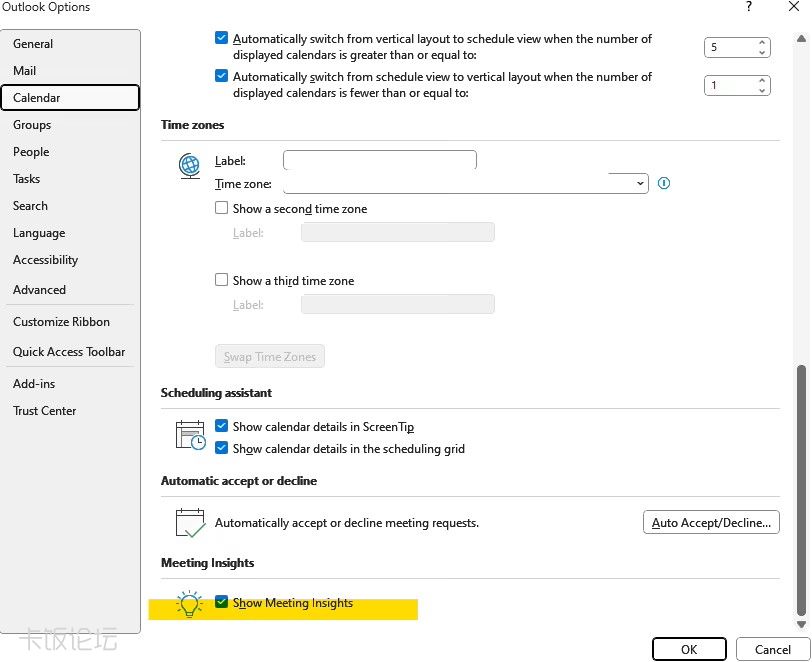Click the time zone globe icon
The width and height of the screenshot is (812, 662).
click(x=190, y=166)
